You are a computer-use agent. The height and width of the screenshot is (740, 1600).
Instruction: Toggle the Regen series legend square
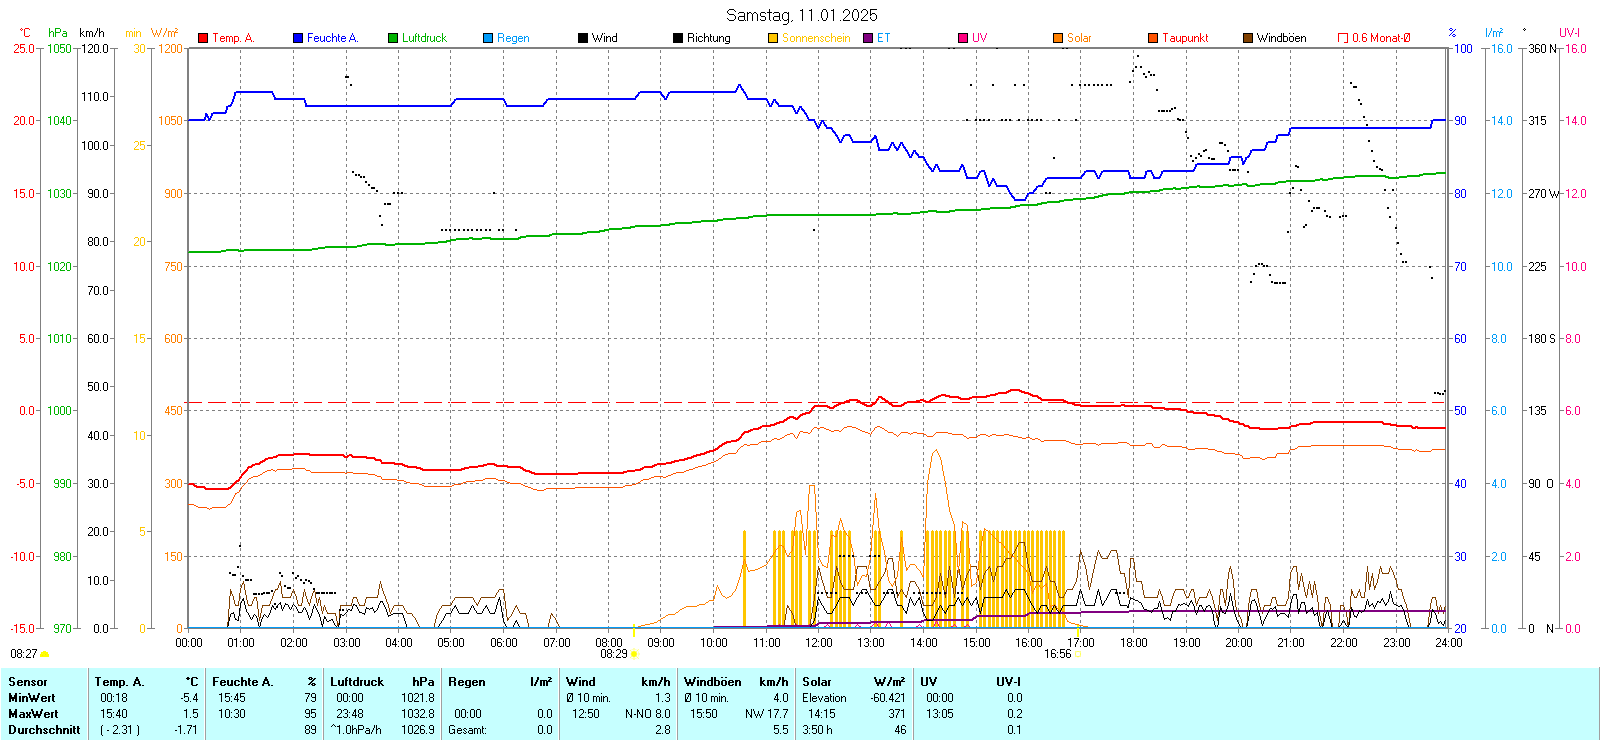pos(488,38)
